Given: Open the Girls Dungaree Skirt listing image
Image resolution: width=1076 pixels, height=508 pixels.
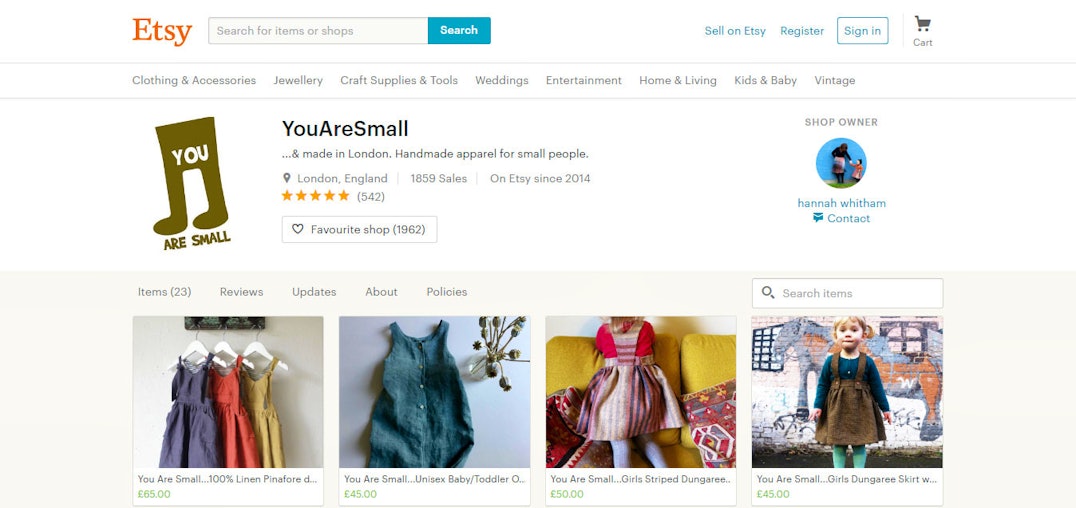Looking at the screenshot, I should tap(847, 392).
